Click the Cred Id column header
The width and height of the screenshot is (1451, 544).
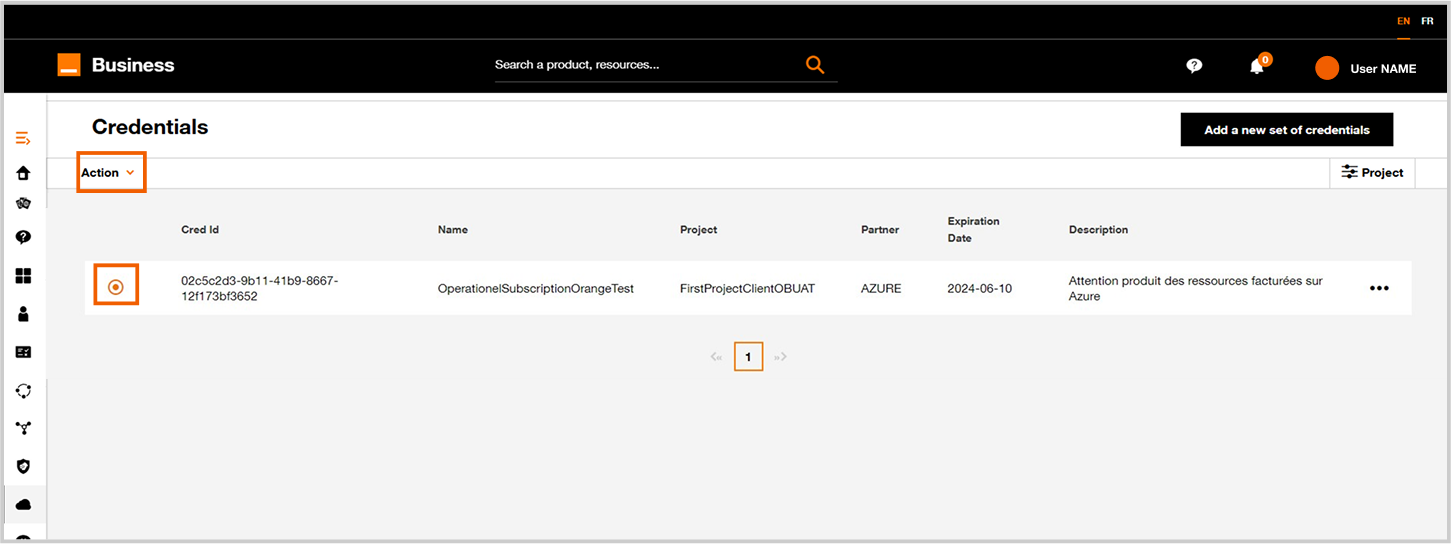(200, 230)
